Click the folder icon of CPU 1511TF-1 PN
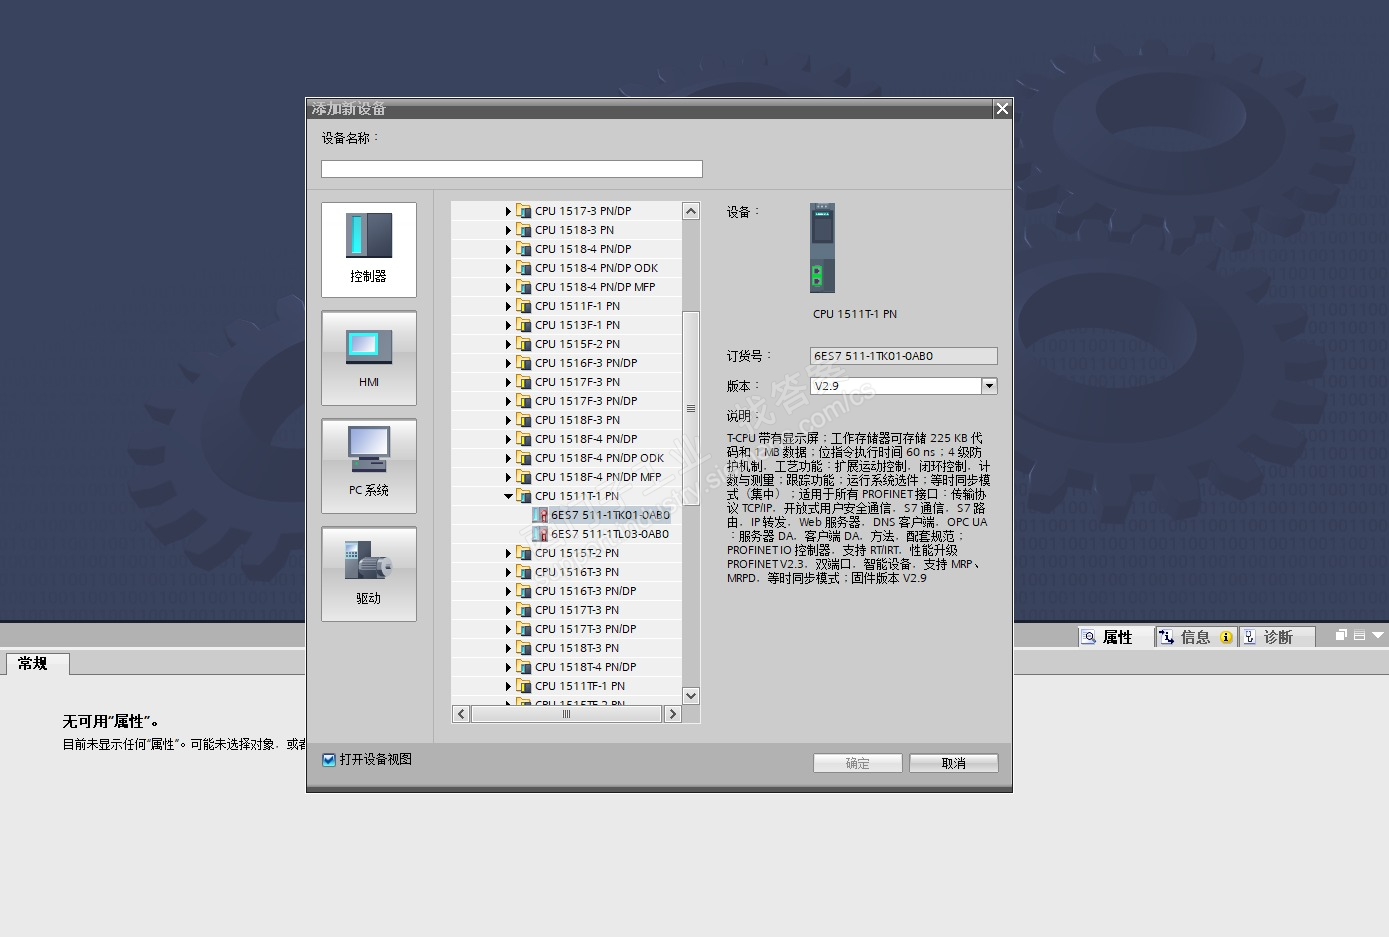This screenshot has height=937, width=1389. click(x=524, y=686)
